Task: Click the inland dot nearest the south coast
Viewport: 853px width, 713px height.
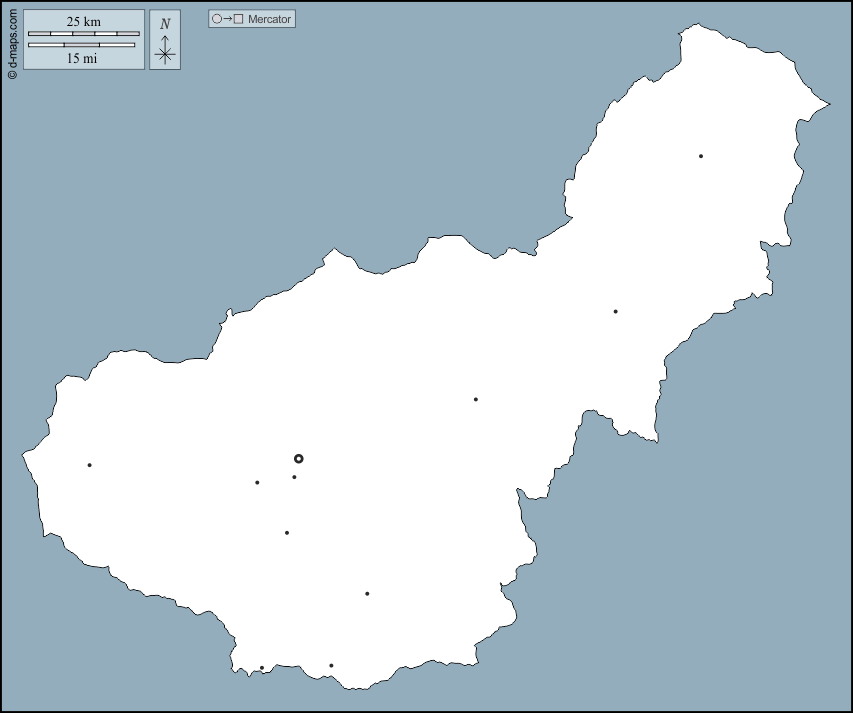Action: tap(367, 594)
